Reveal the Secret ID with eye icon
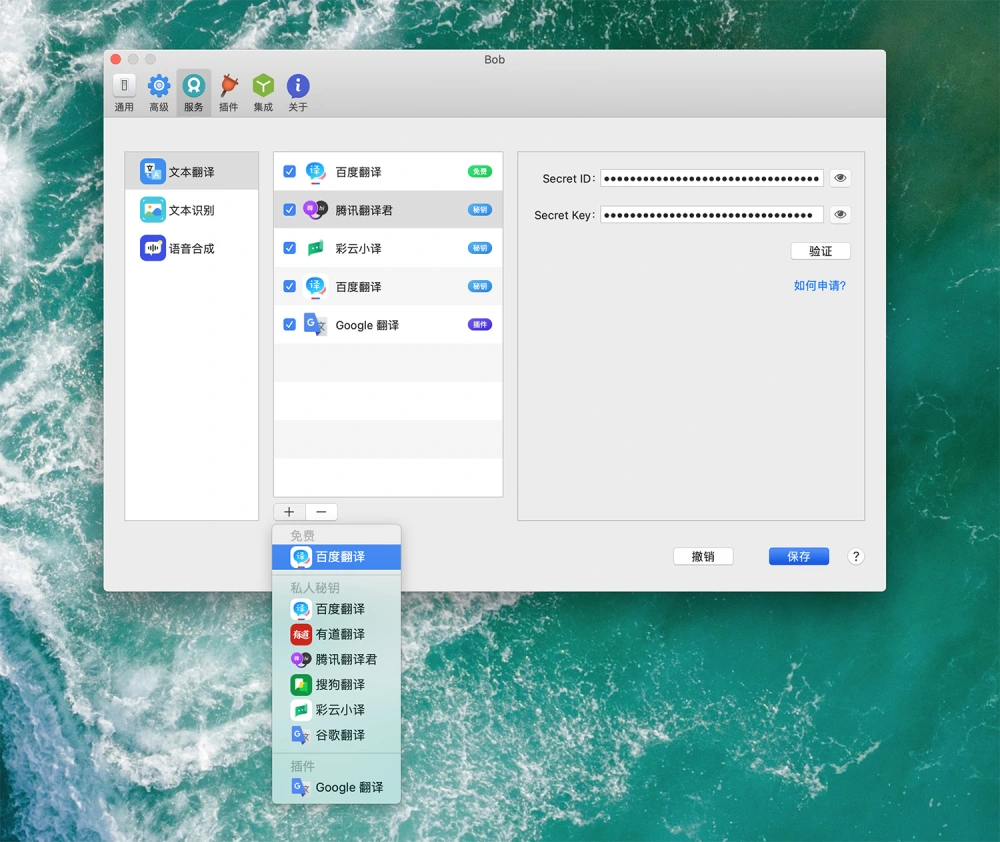Image resolution: width=1000 pixels, height=842 pixels. (840, 178)
